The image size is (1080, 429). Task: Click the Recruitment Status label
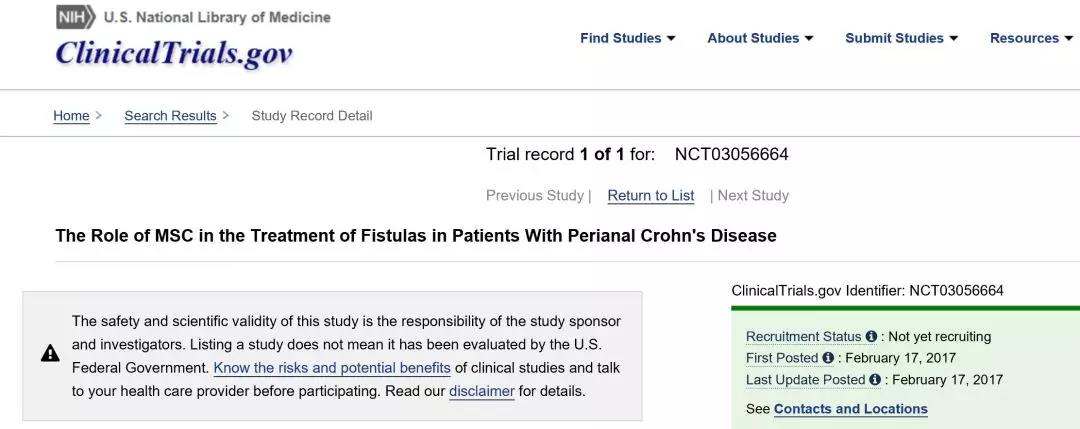[803, 337]
